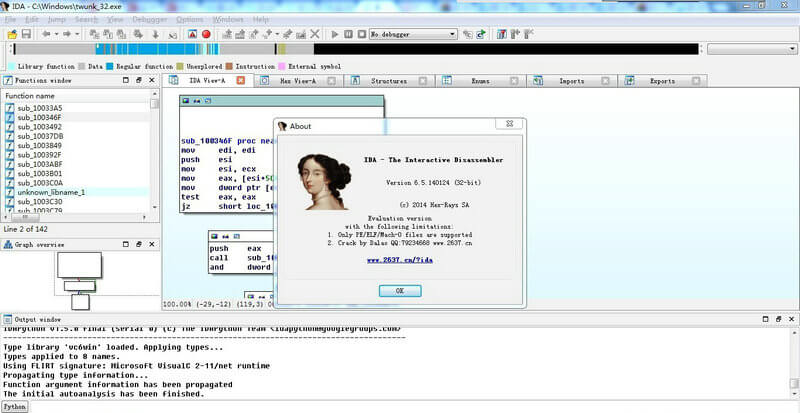Viewport: 800px width, 413px height.
Task: Click the open file folder icon
Action: (11, 34)
